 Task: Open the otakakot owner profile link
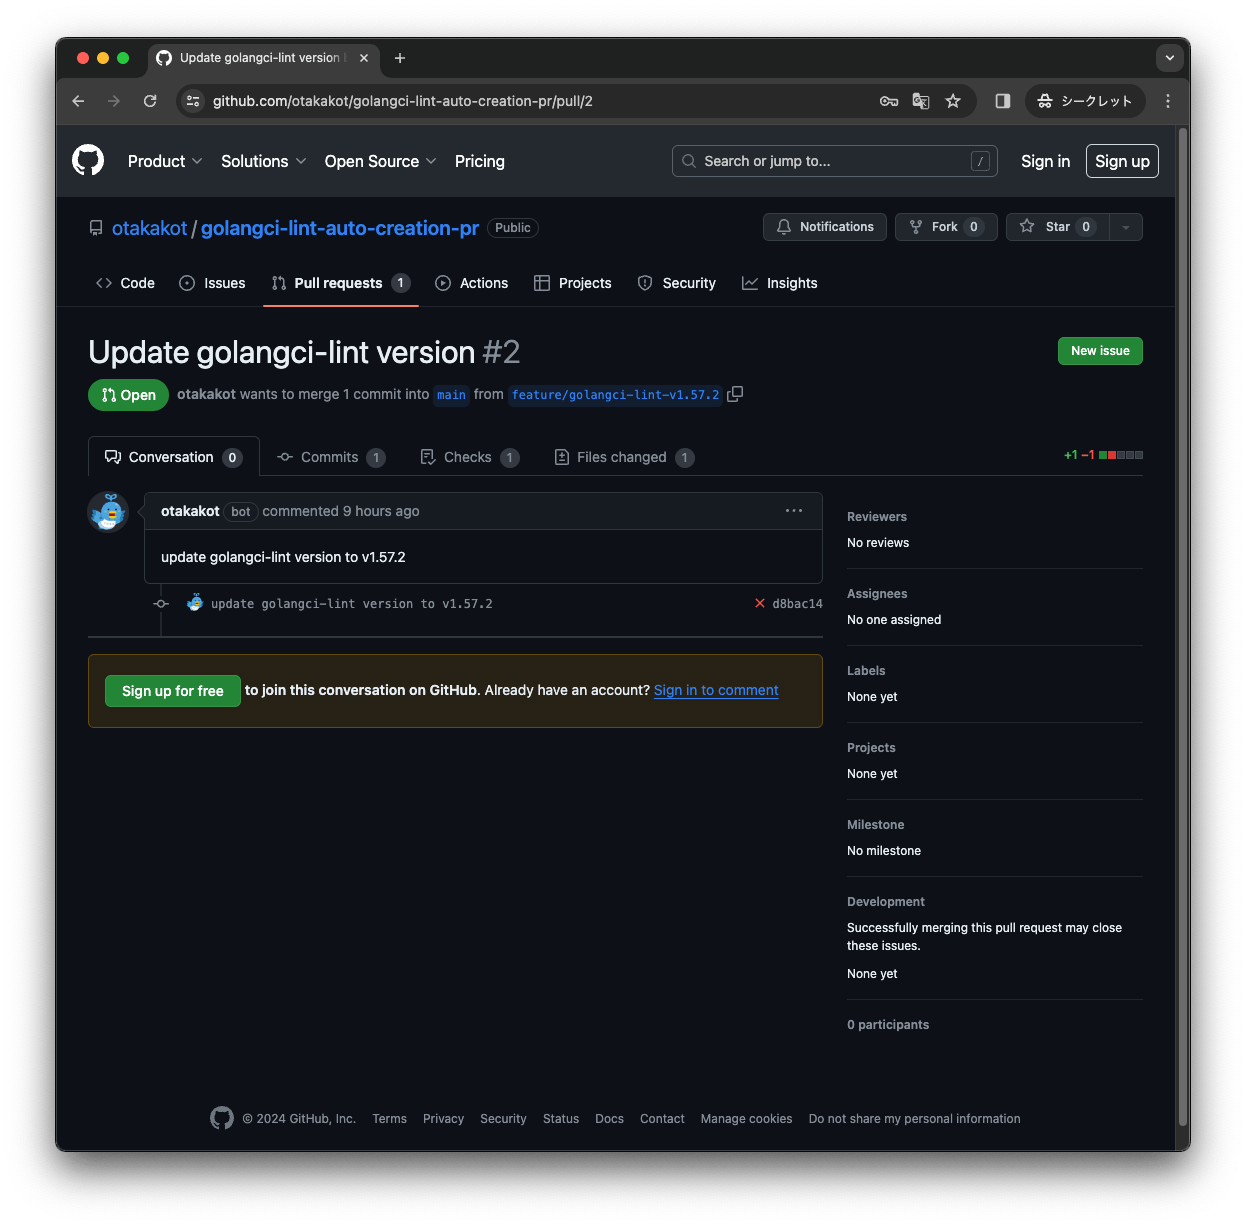click(149, 228)
